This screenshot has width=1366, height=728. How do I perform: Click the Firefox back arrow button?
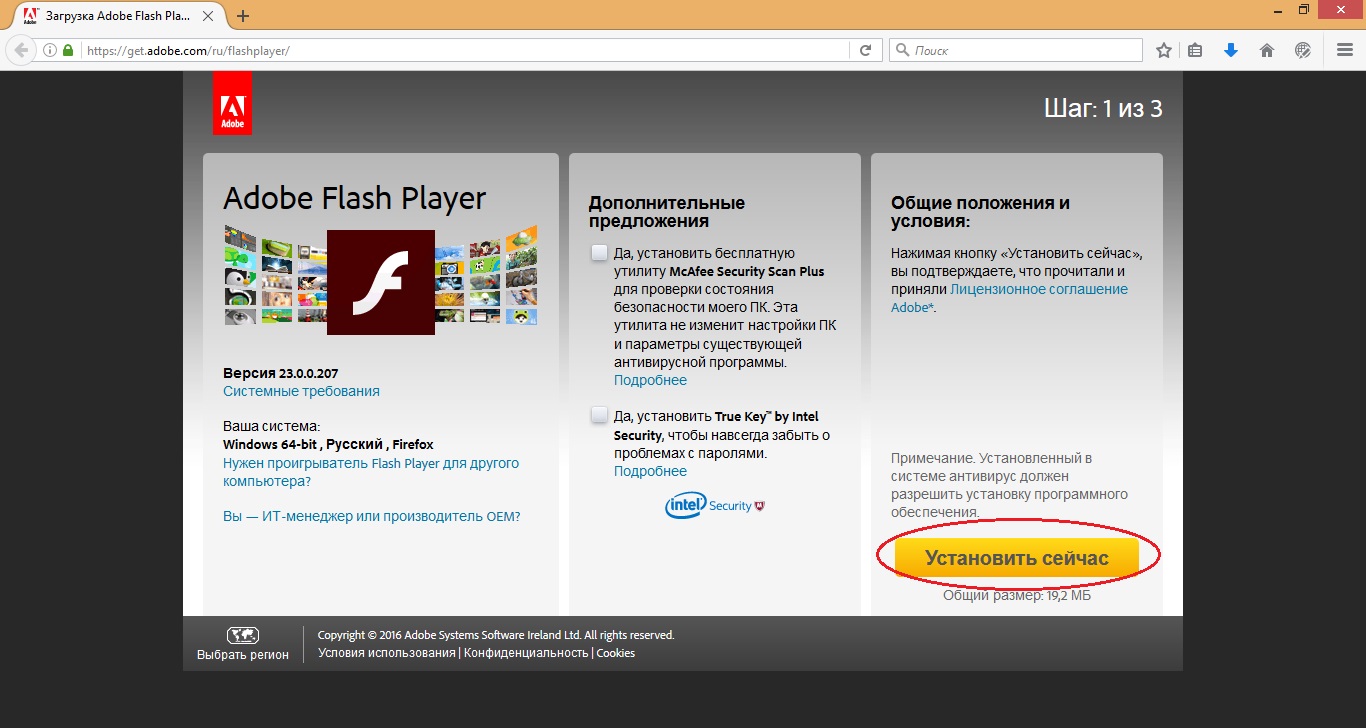click(x=20, y=50)
